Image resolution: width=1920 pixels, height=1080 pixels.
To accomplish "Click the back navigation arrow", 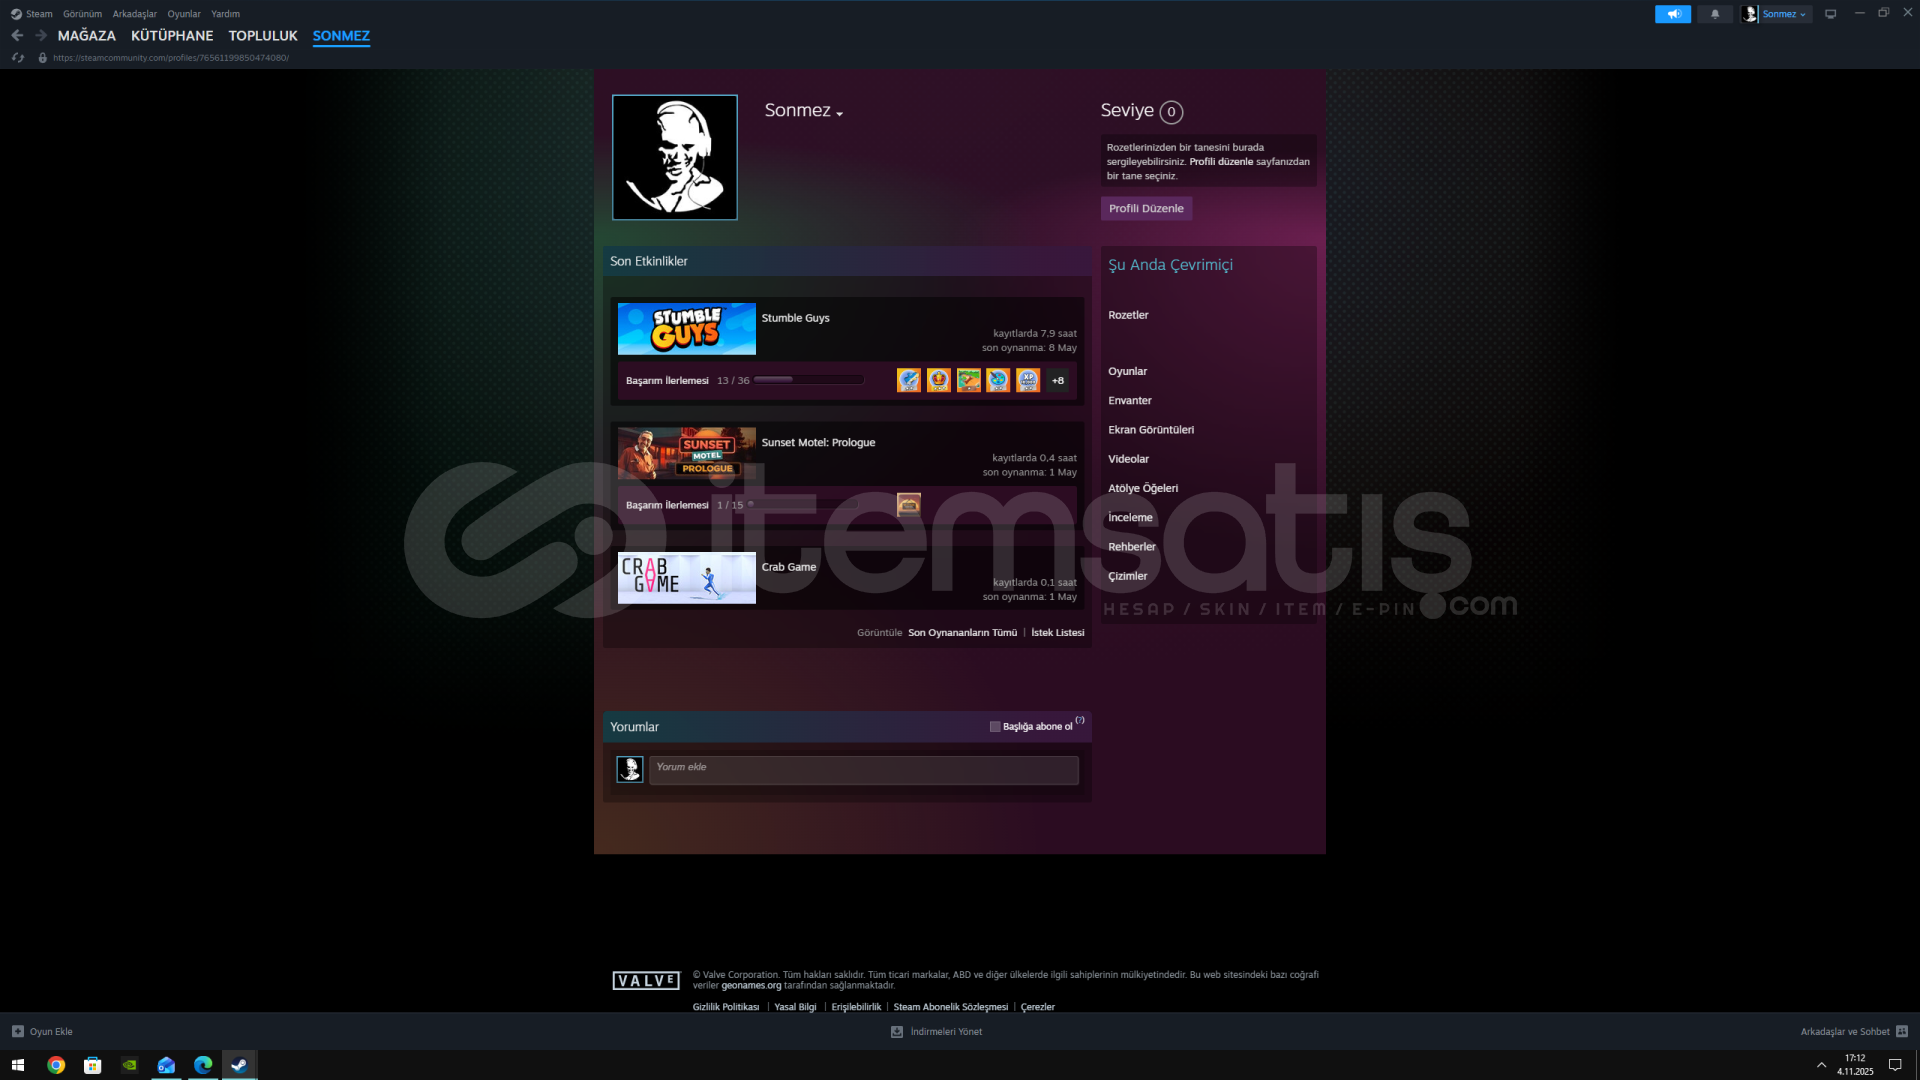I will 17,35.
